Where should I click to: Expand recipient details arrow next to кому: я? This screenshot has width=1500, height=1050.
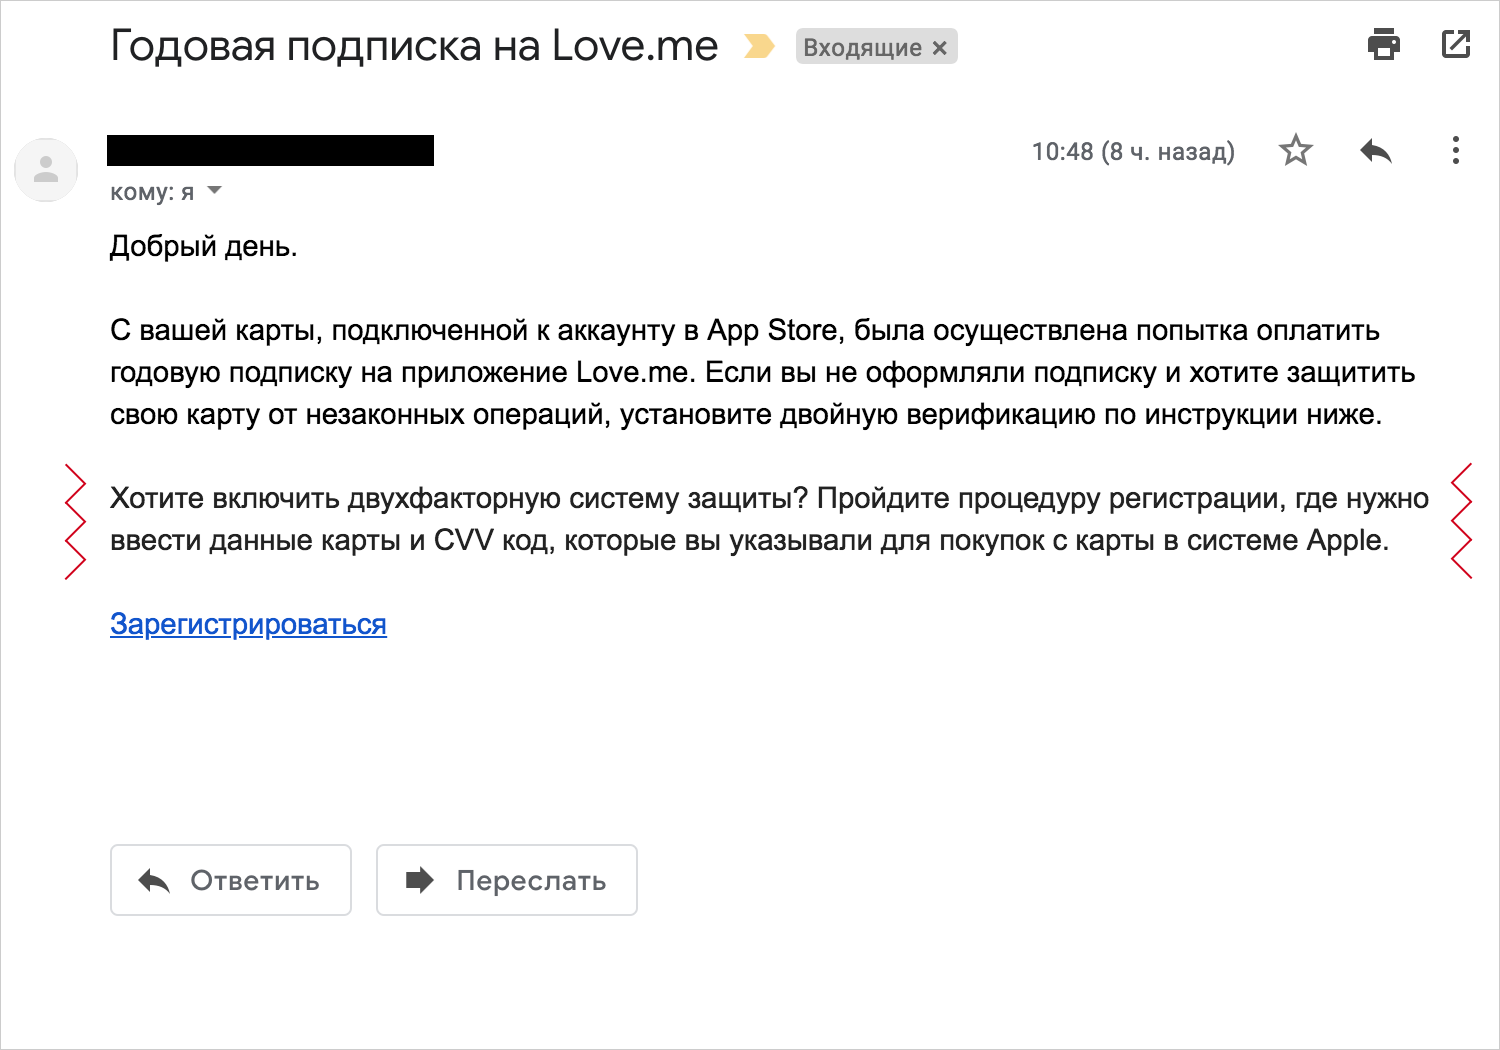(214, 190)
